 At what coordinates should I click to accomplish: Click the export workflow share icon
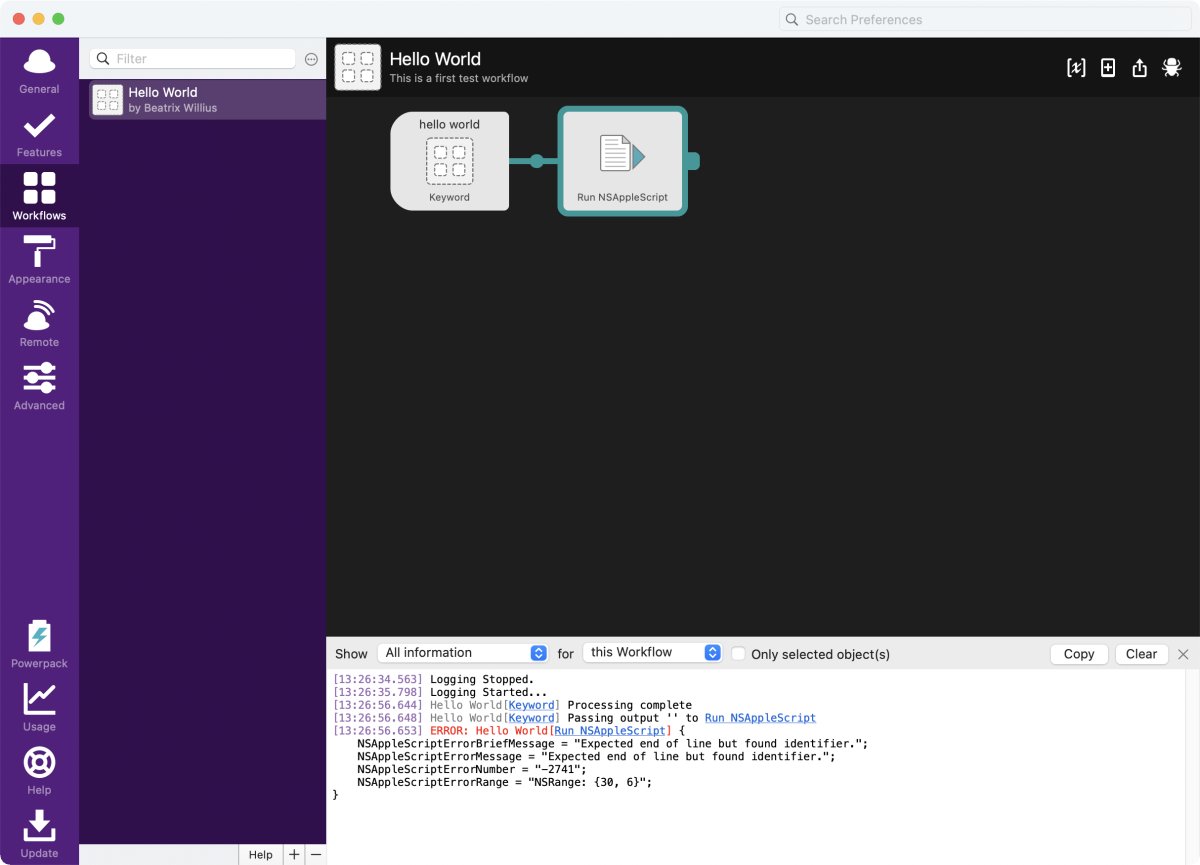pyautogui.click(x=1139, y=68)
